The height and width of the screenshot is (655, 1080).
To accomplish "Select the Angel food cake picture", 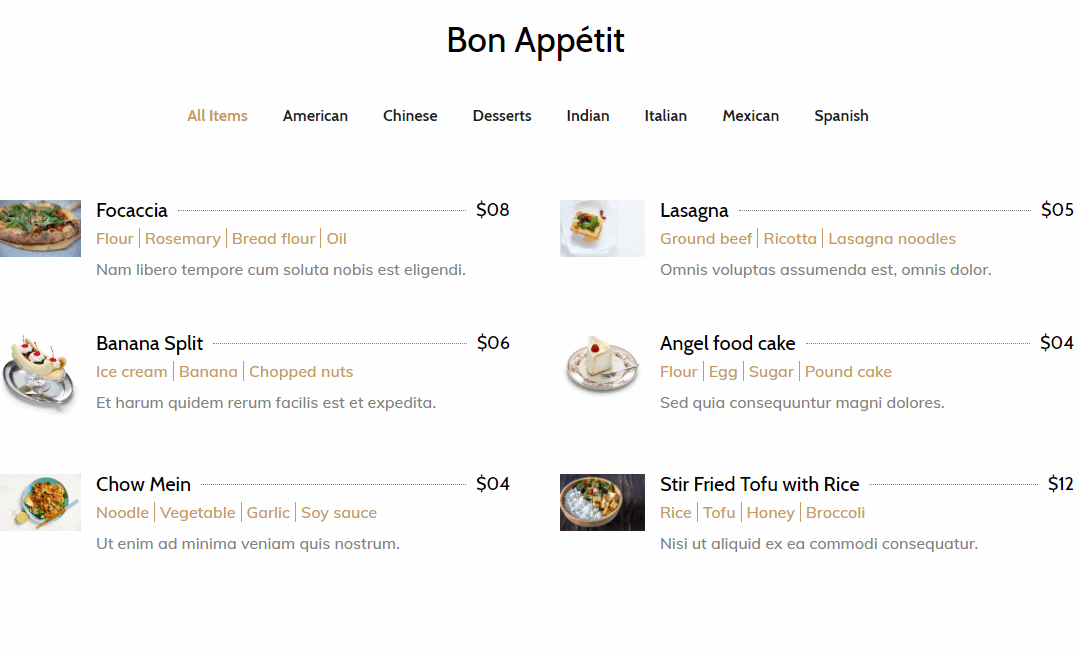I will 602,364.
